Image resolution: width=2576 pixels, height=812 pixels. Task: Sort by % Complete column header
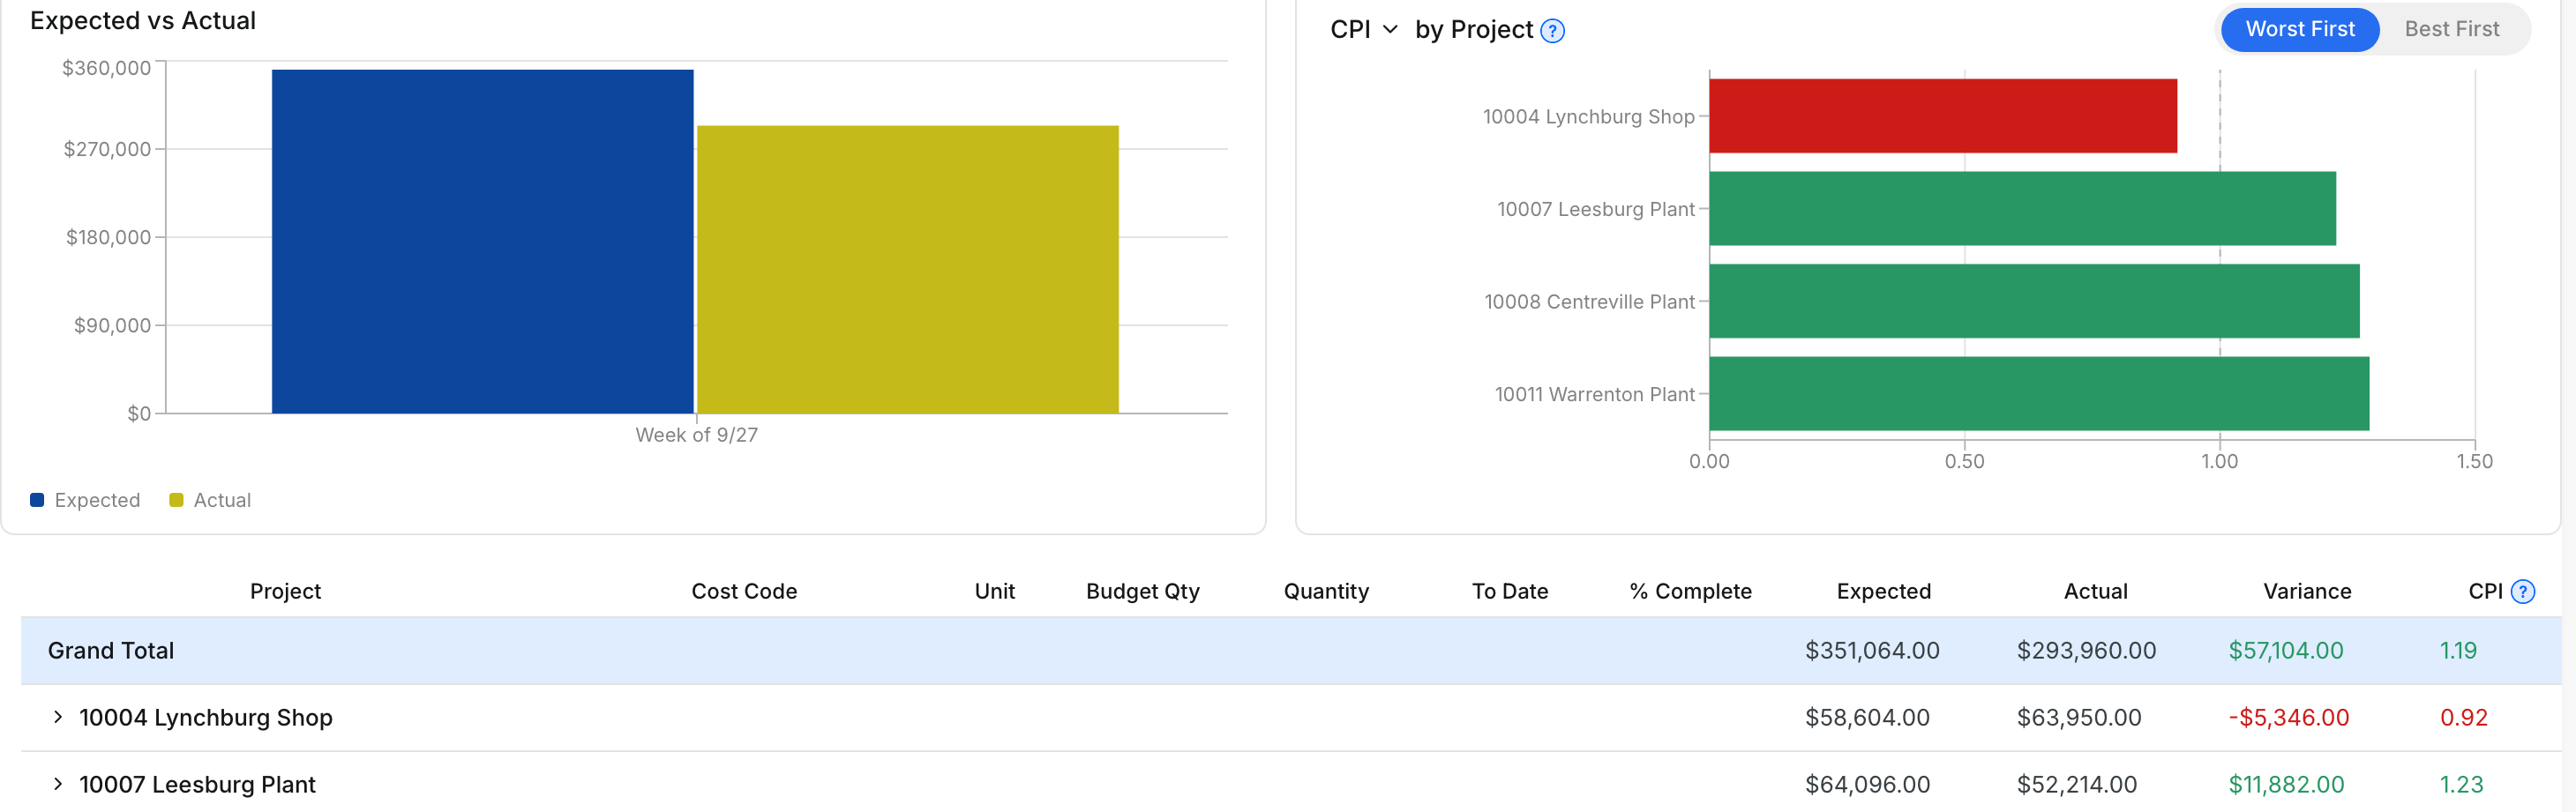[x=1690, y=591]
